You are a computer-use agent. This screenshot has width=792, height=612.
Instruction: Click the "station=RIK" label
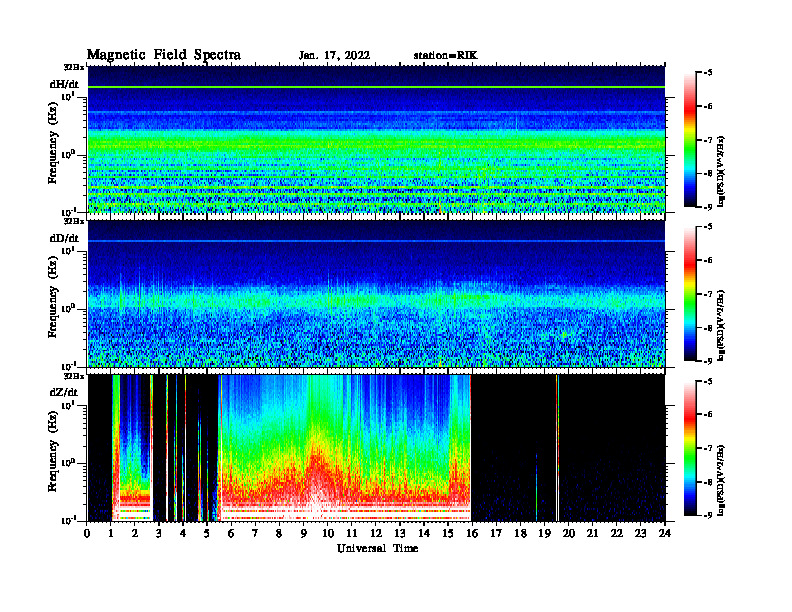[445, 56]
